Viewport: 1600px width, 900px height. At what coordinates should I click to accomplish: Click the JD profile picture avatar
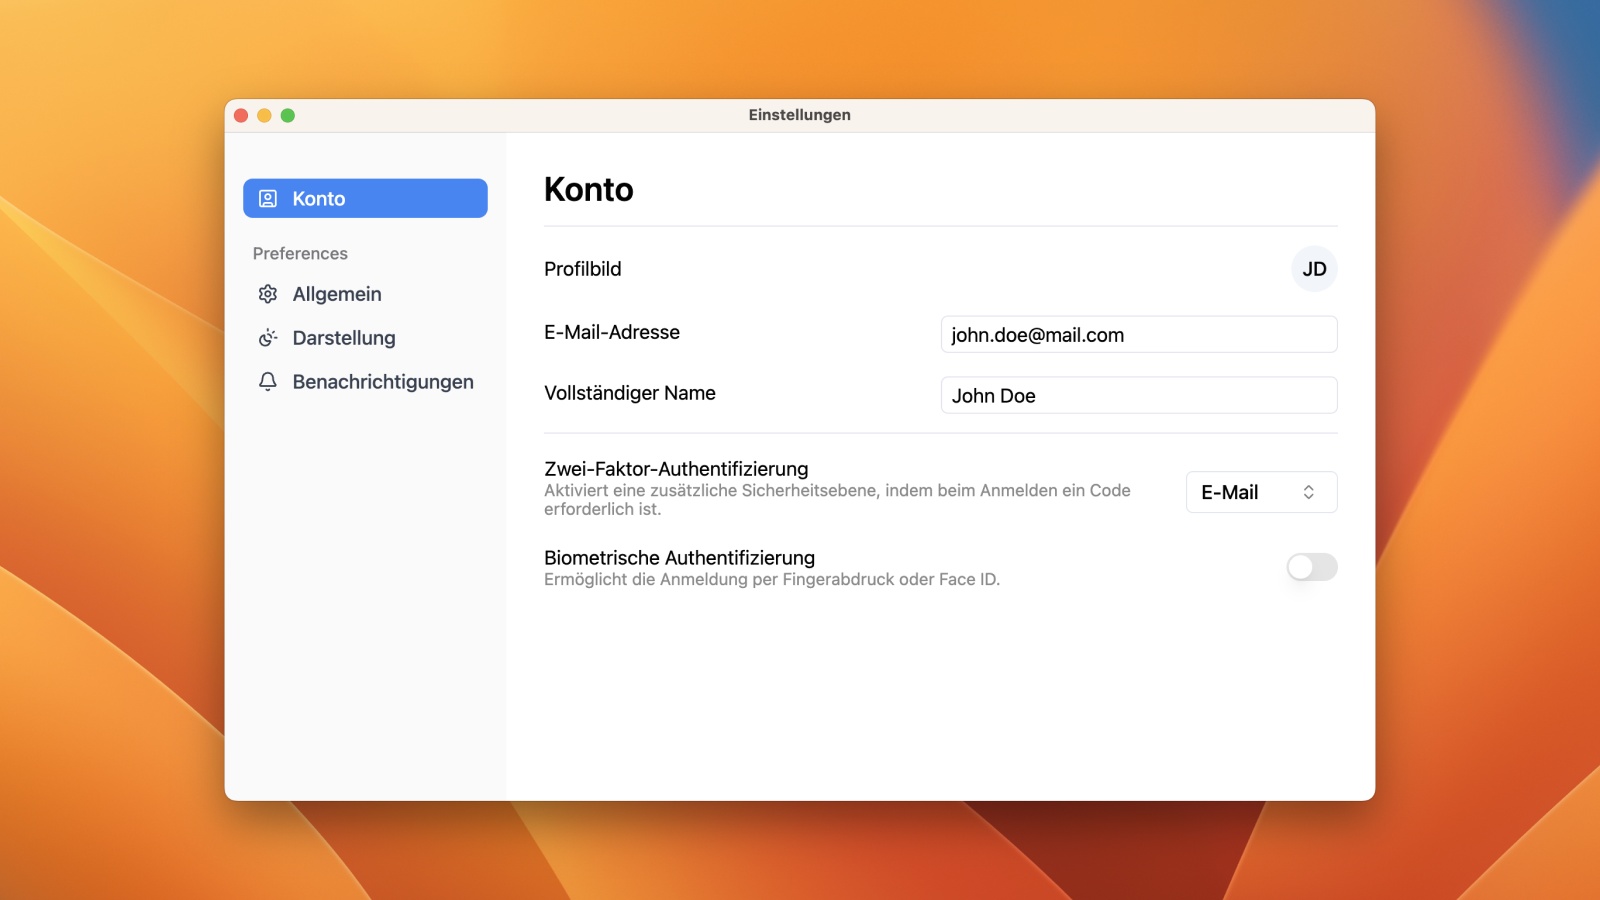pos(1314,269)
